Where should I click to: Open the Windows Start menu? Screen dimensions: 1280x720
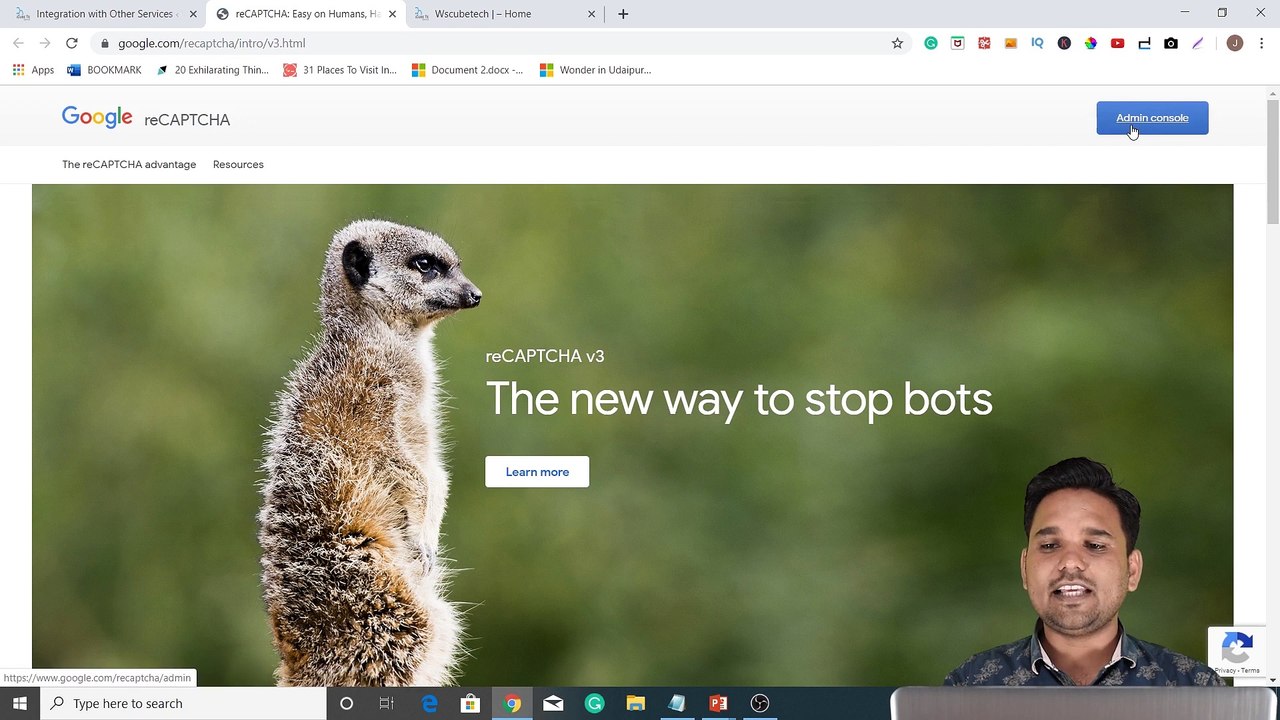(20, 703)
